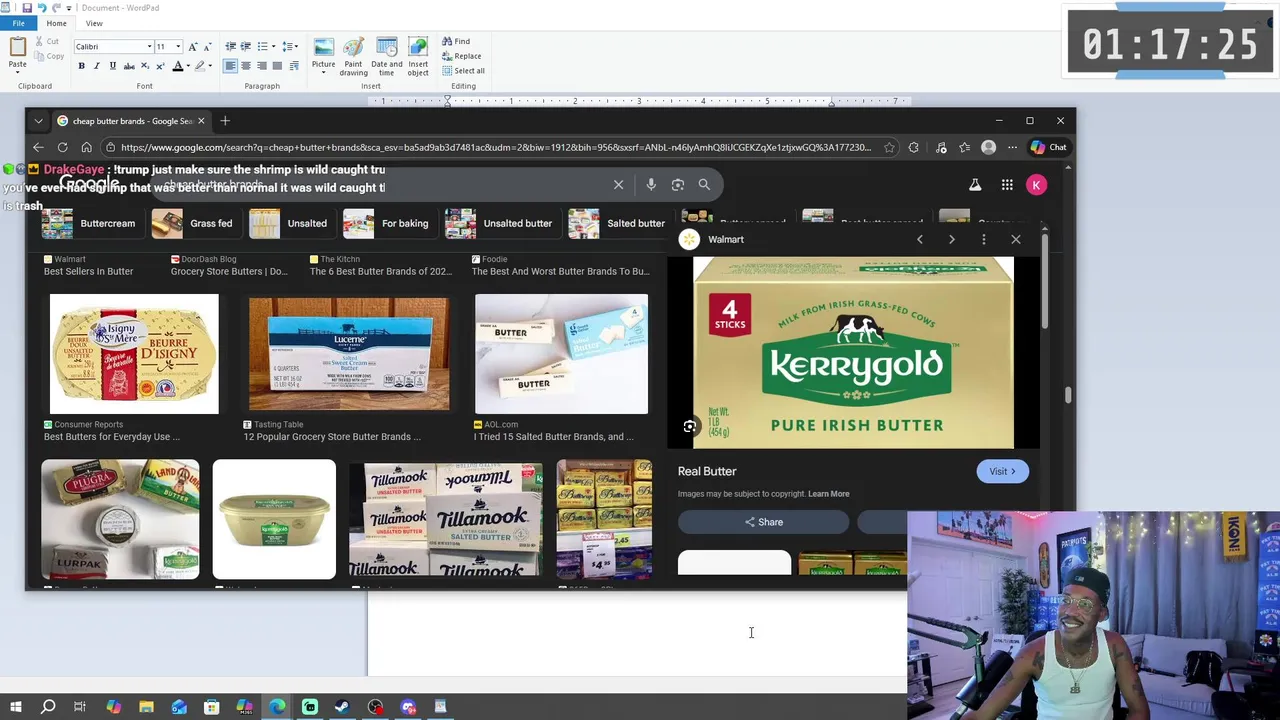The width and height of the screenshot is (1280, 720).
Task: Open Copilot Chat in Edge
Action: click(1049, 147)
